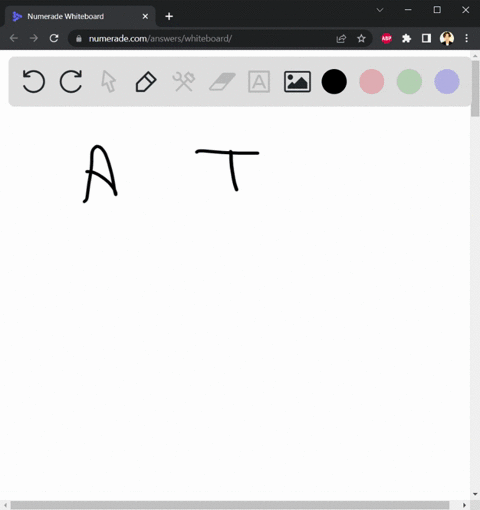
Task: Reload the current page
Action: pos(54,38)
